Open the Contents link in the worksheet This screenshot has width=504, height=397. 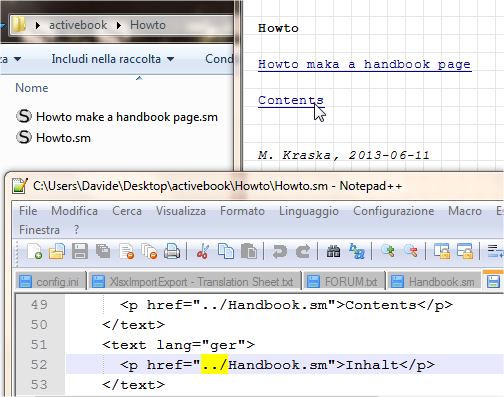[x=291, y=100]
